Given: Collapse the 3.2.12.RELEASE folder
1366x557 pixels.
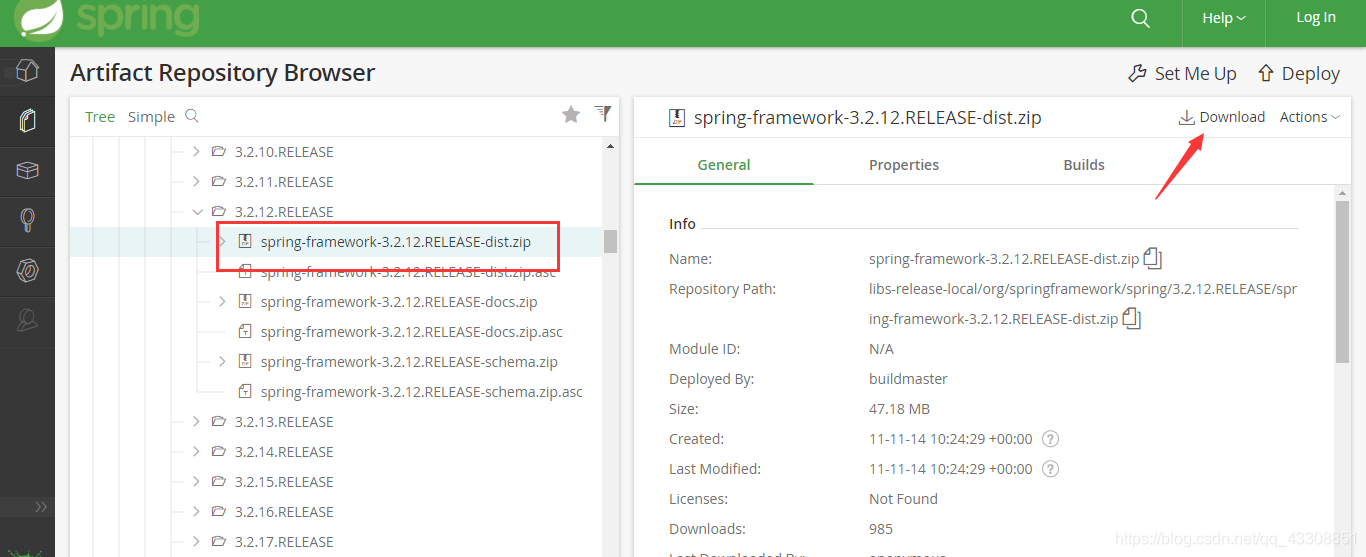Looking at the screenshot, I should 196,212.
